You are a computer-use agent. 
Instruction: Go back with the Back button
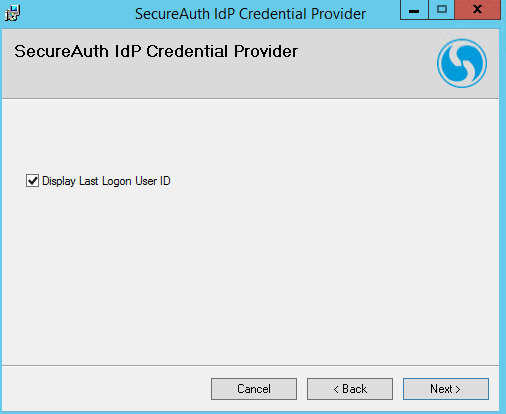(350, 389)
